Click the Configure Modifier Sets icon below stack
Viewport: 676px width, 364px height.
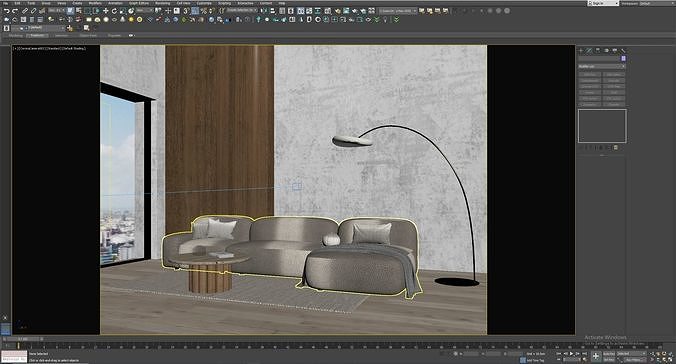pyautogui.click(x=616, y=147)
